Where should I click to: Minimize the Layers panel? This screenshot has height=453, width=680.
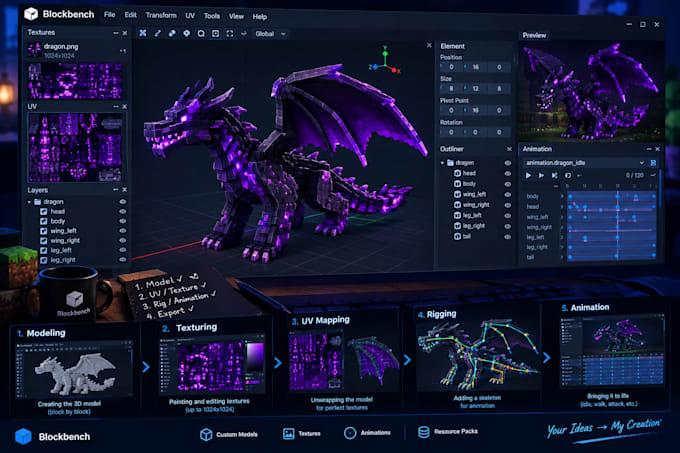pos(115,189)
